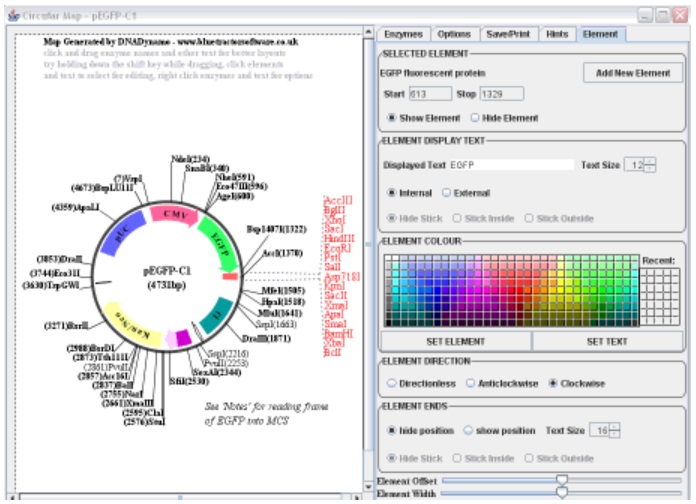
Task: Decrease the display text size stepper
Action: (x=649, y=169)
